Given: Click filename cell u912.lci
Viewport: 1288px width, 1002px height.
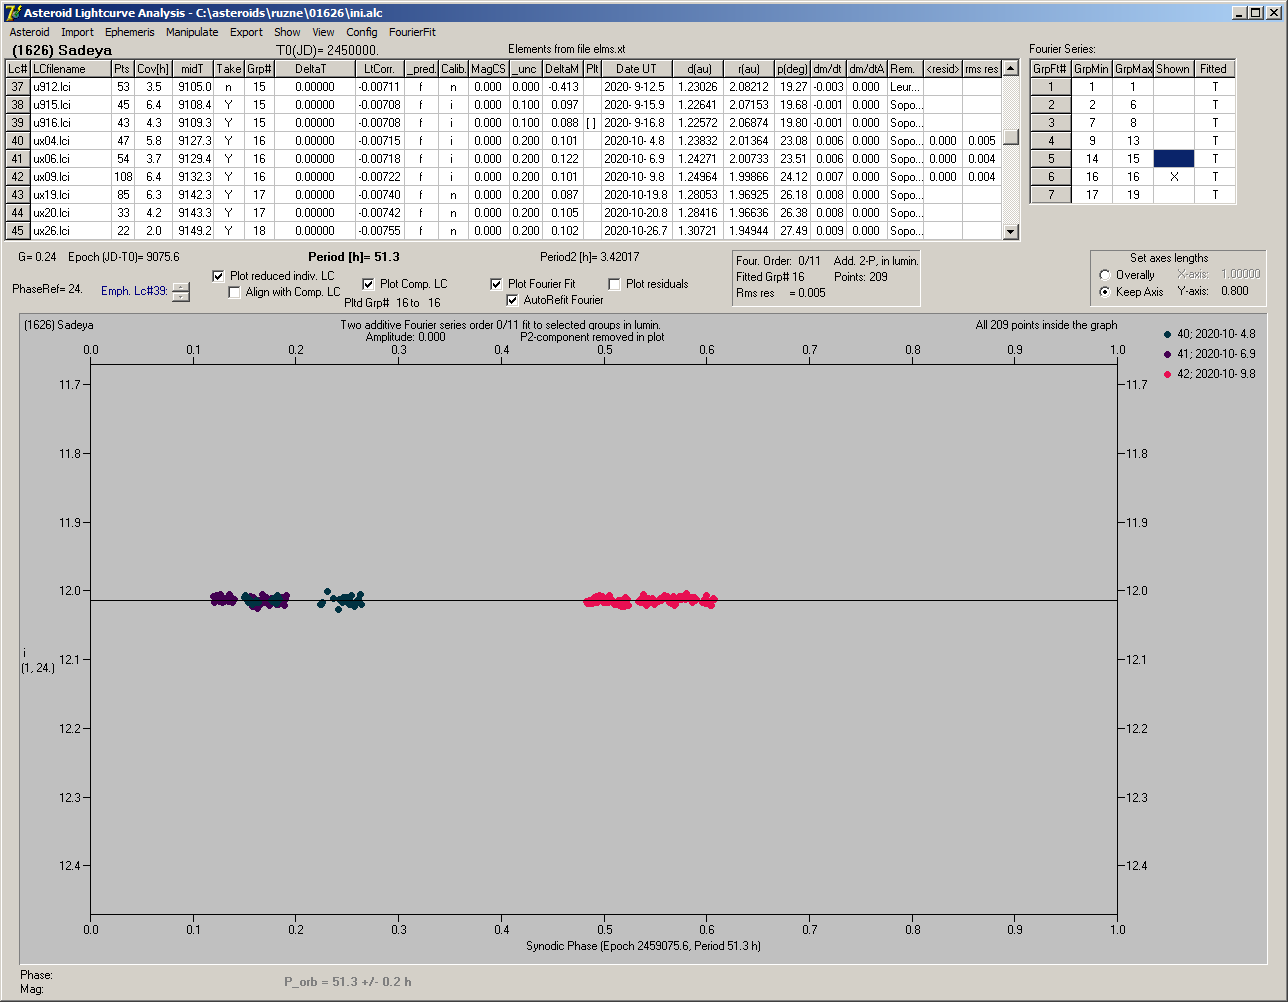Looking at the screenshot, I should [x=70, y=87].
